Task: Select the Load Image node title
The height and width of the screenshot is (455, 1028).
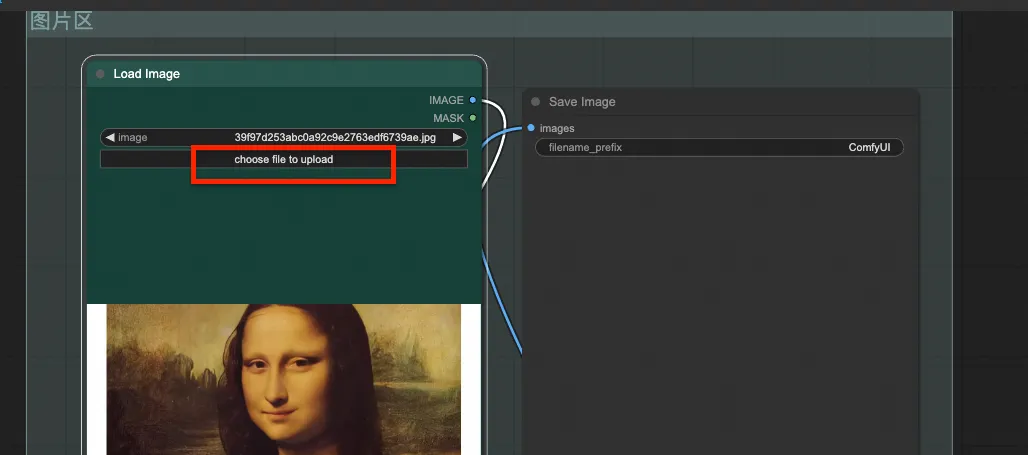Action: click(x=146, y=74)
